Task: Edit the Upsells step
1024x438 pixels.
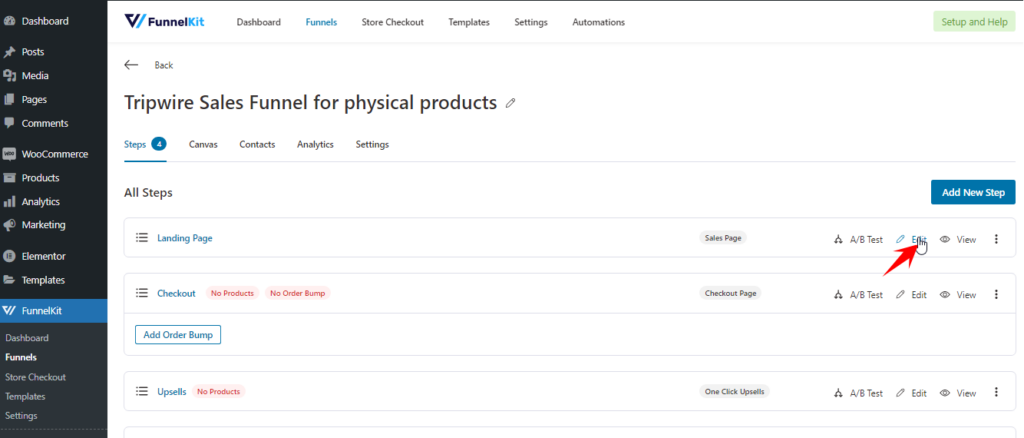Action: [912, 393]
